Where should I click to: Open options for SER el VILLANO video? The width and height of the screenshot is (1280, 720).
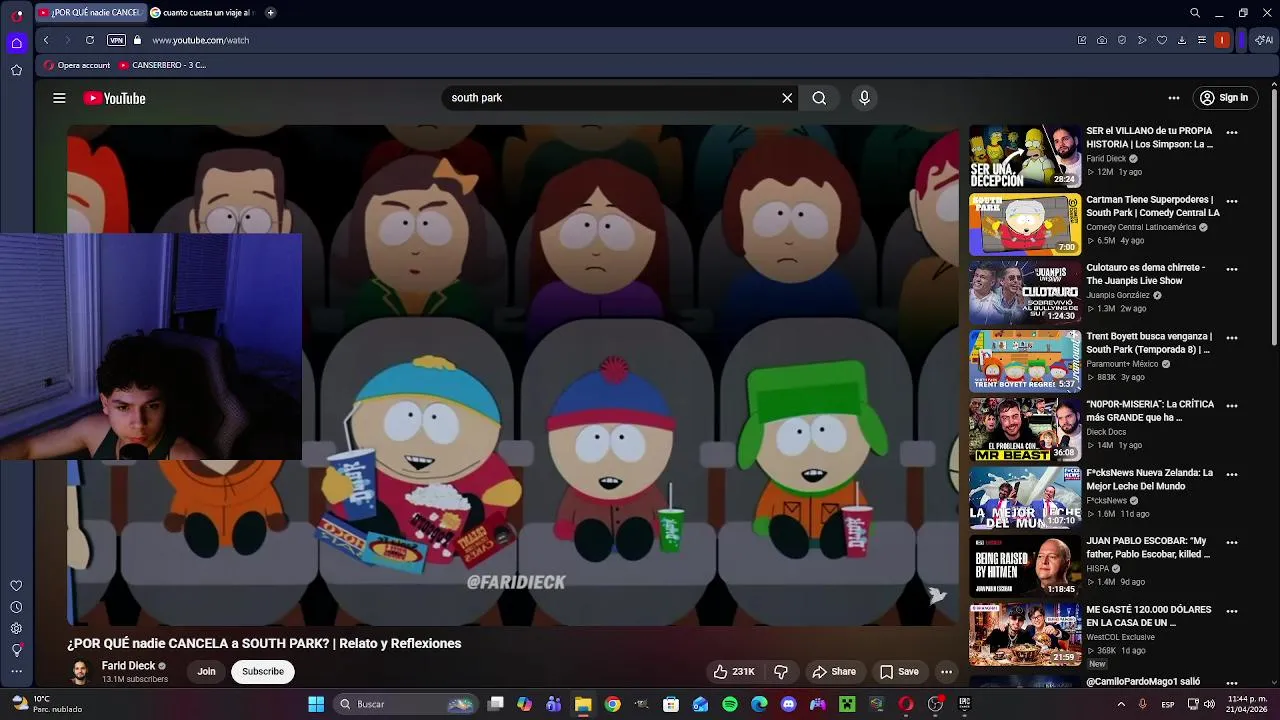tap(1232, 132)
